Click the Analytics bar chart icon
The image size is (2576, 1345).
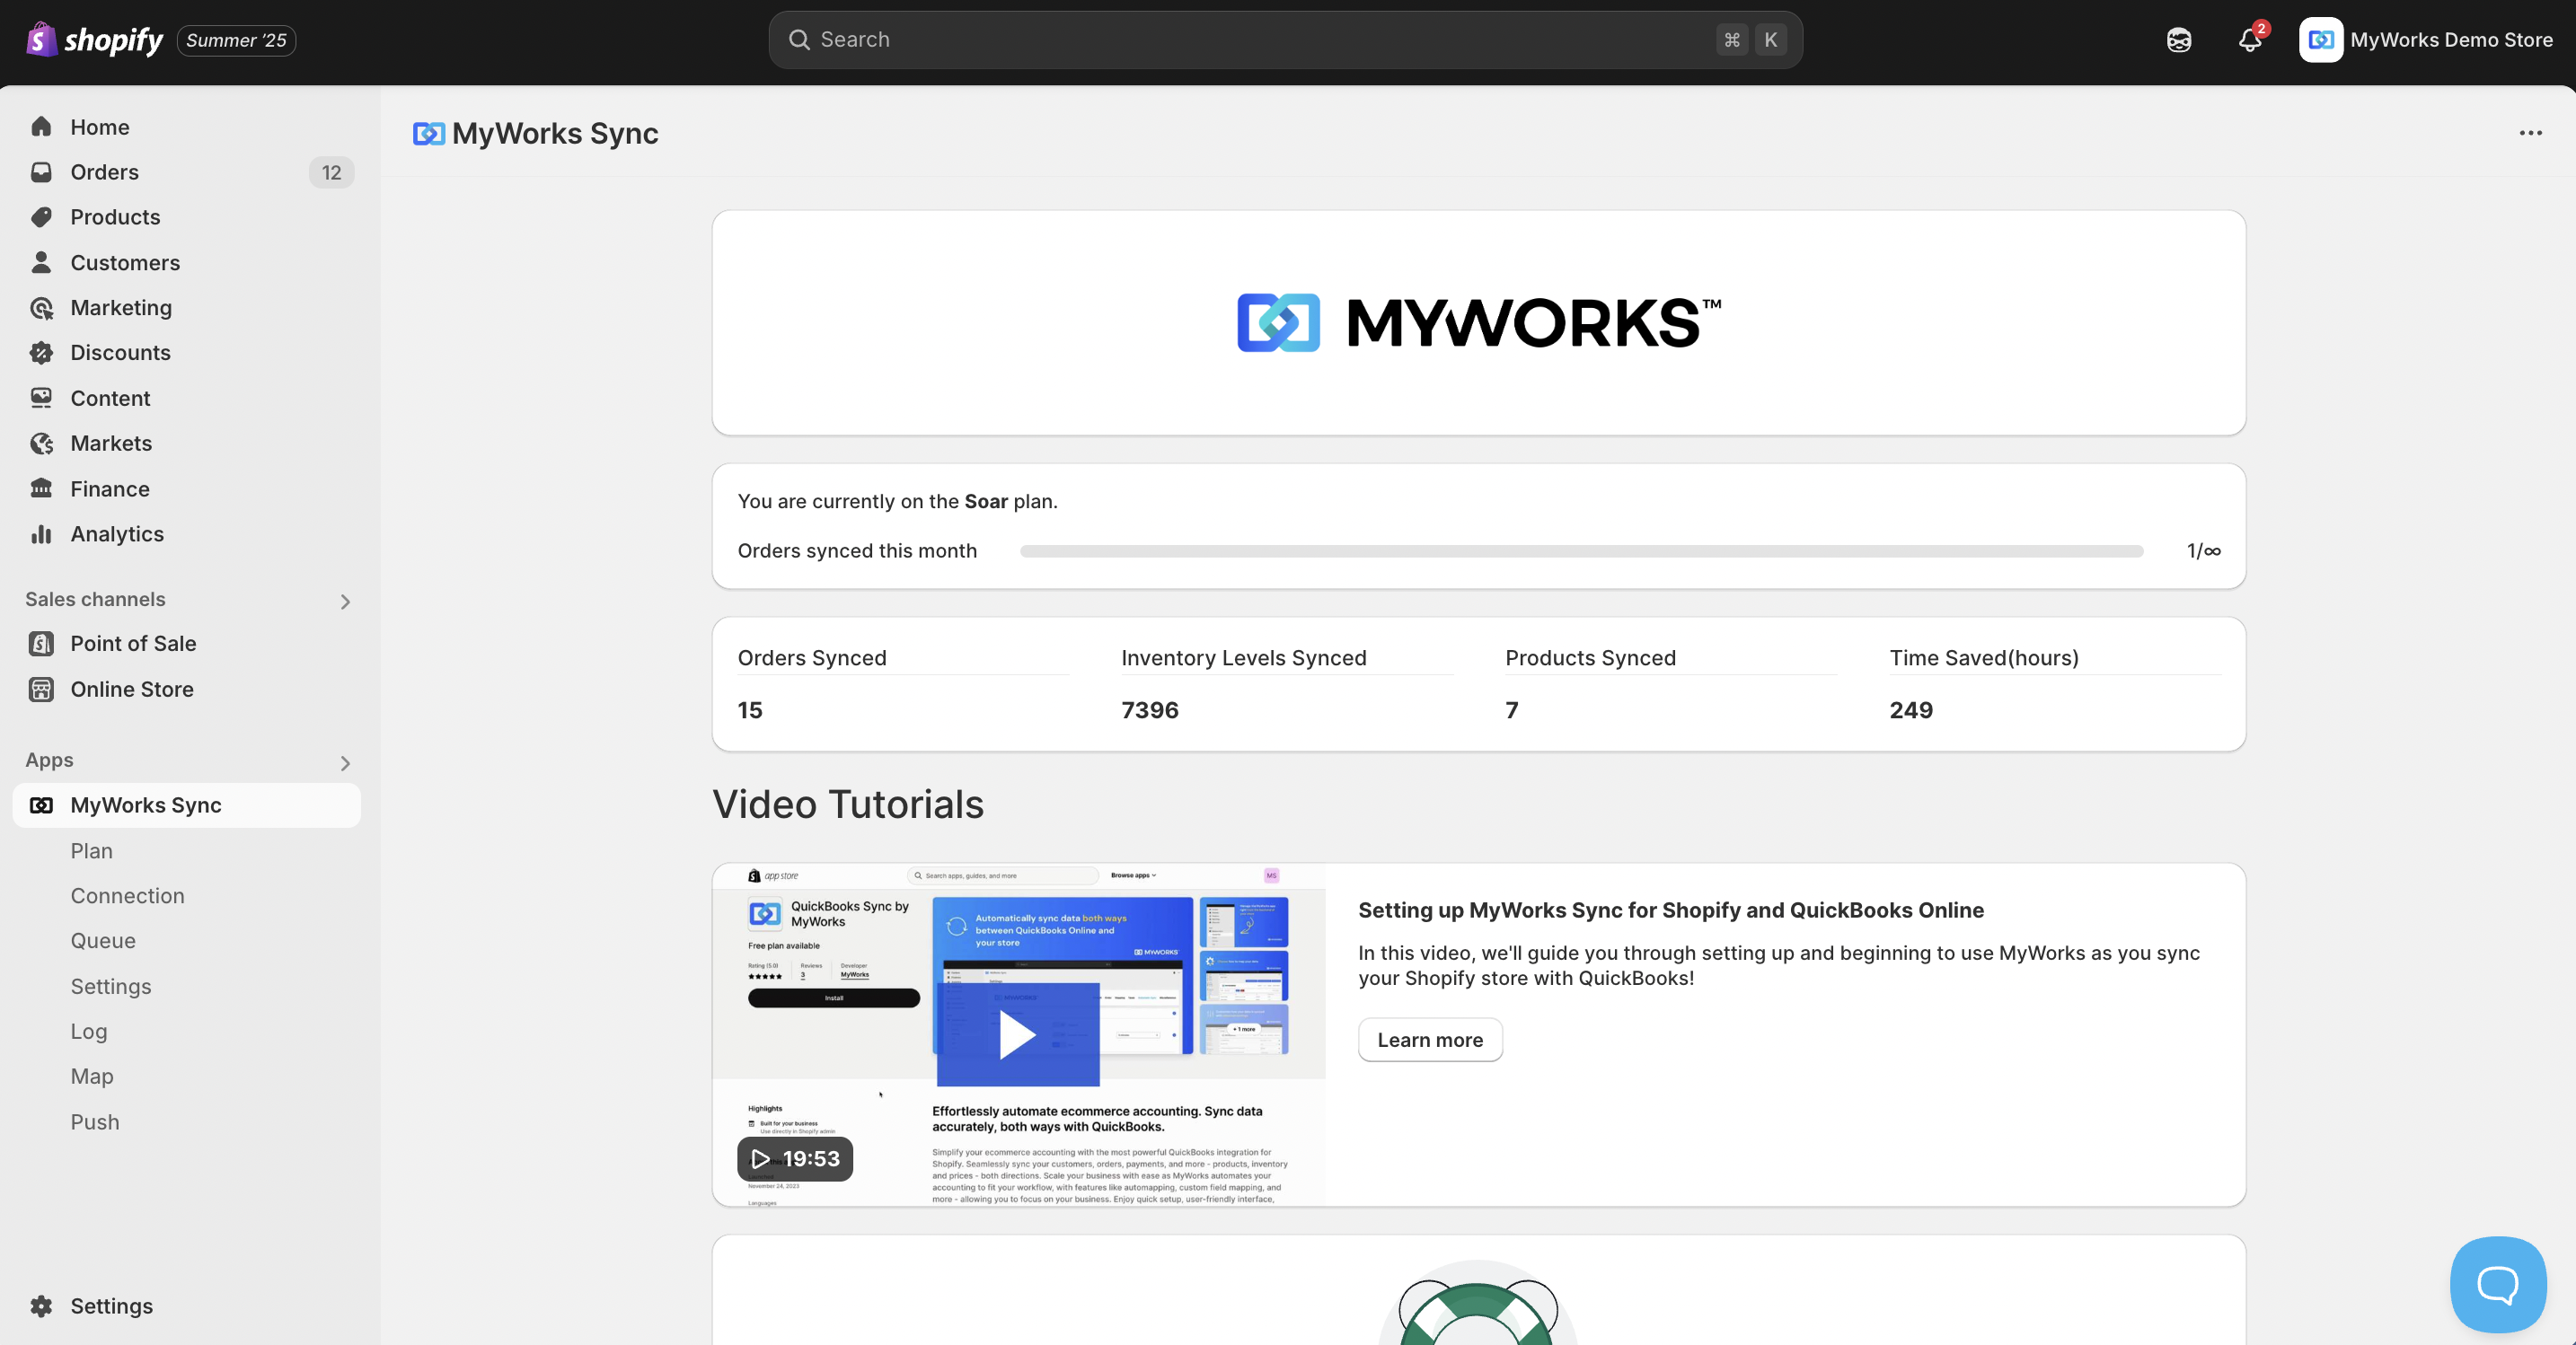pyautogui.click(x=41, y=534)
